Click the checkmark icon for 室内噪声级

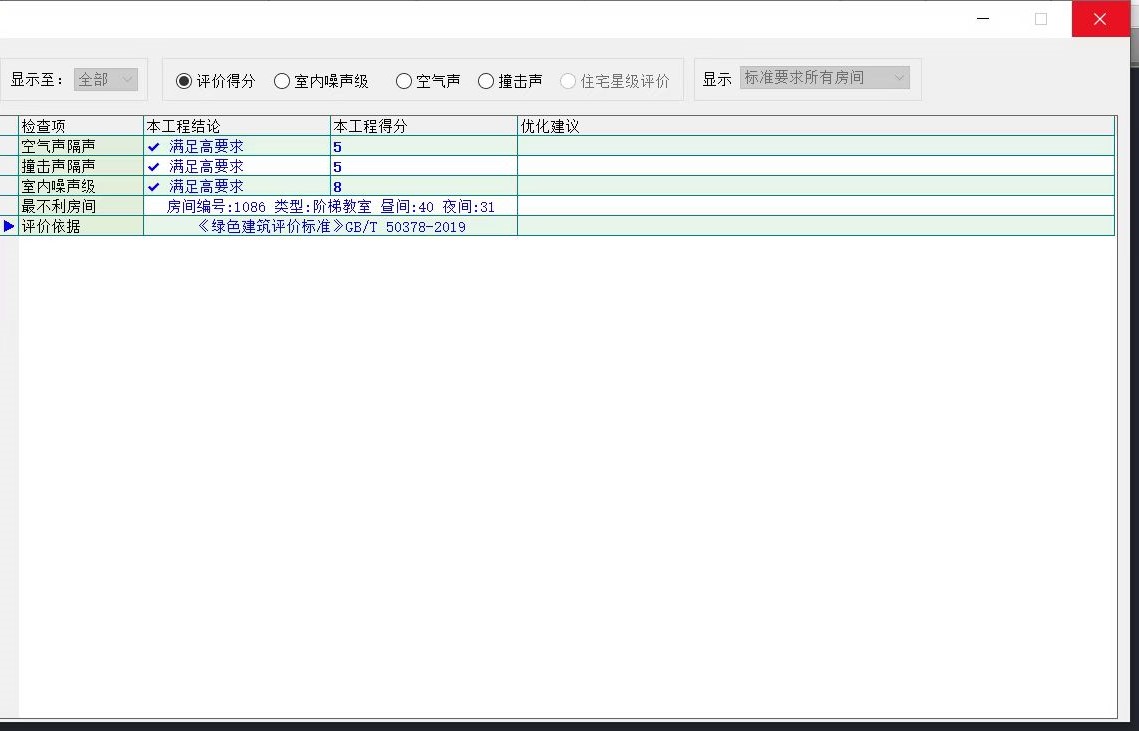154,187
